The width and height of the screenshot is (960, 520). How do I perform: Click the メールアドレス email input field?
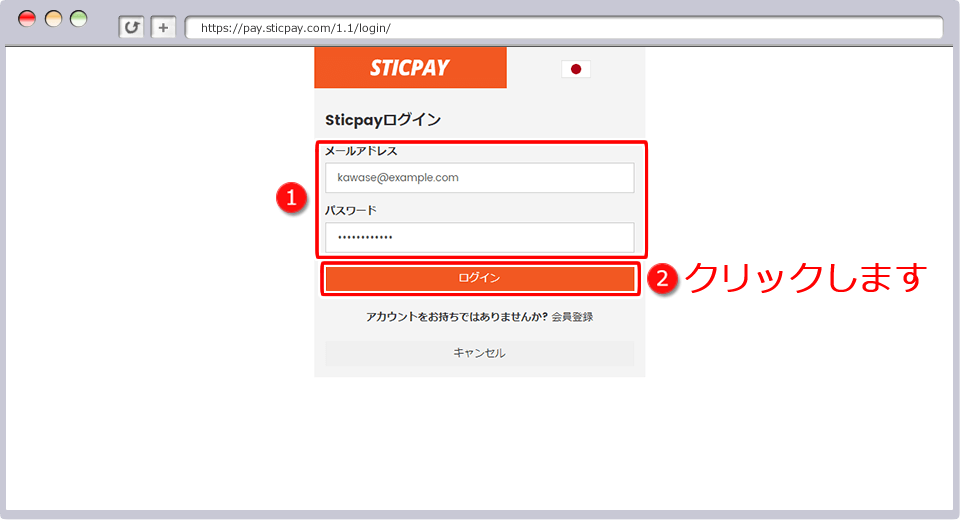click(479, 178)
